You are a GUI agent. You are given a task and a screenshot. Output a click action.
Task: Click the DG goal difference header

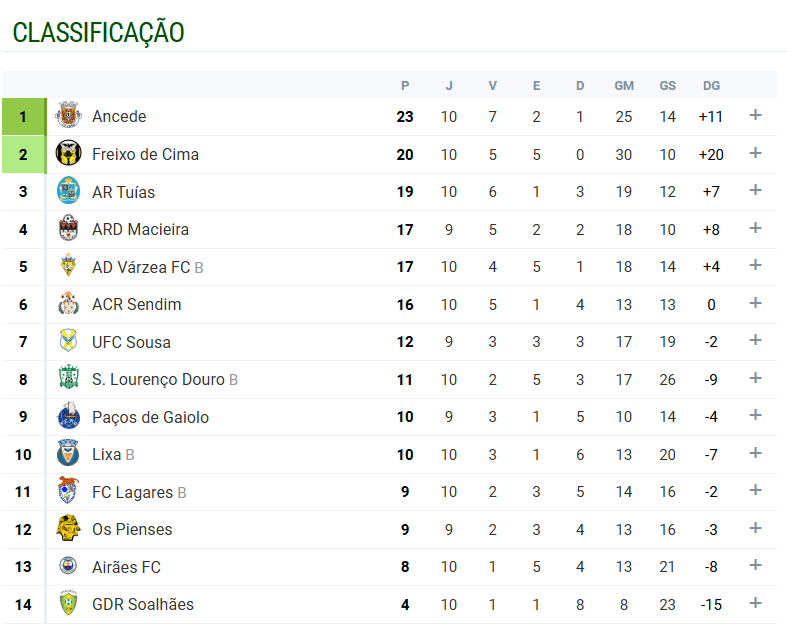coord(711,86)
